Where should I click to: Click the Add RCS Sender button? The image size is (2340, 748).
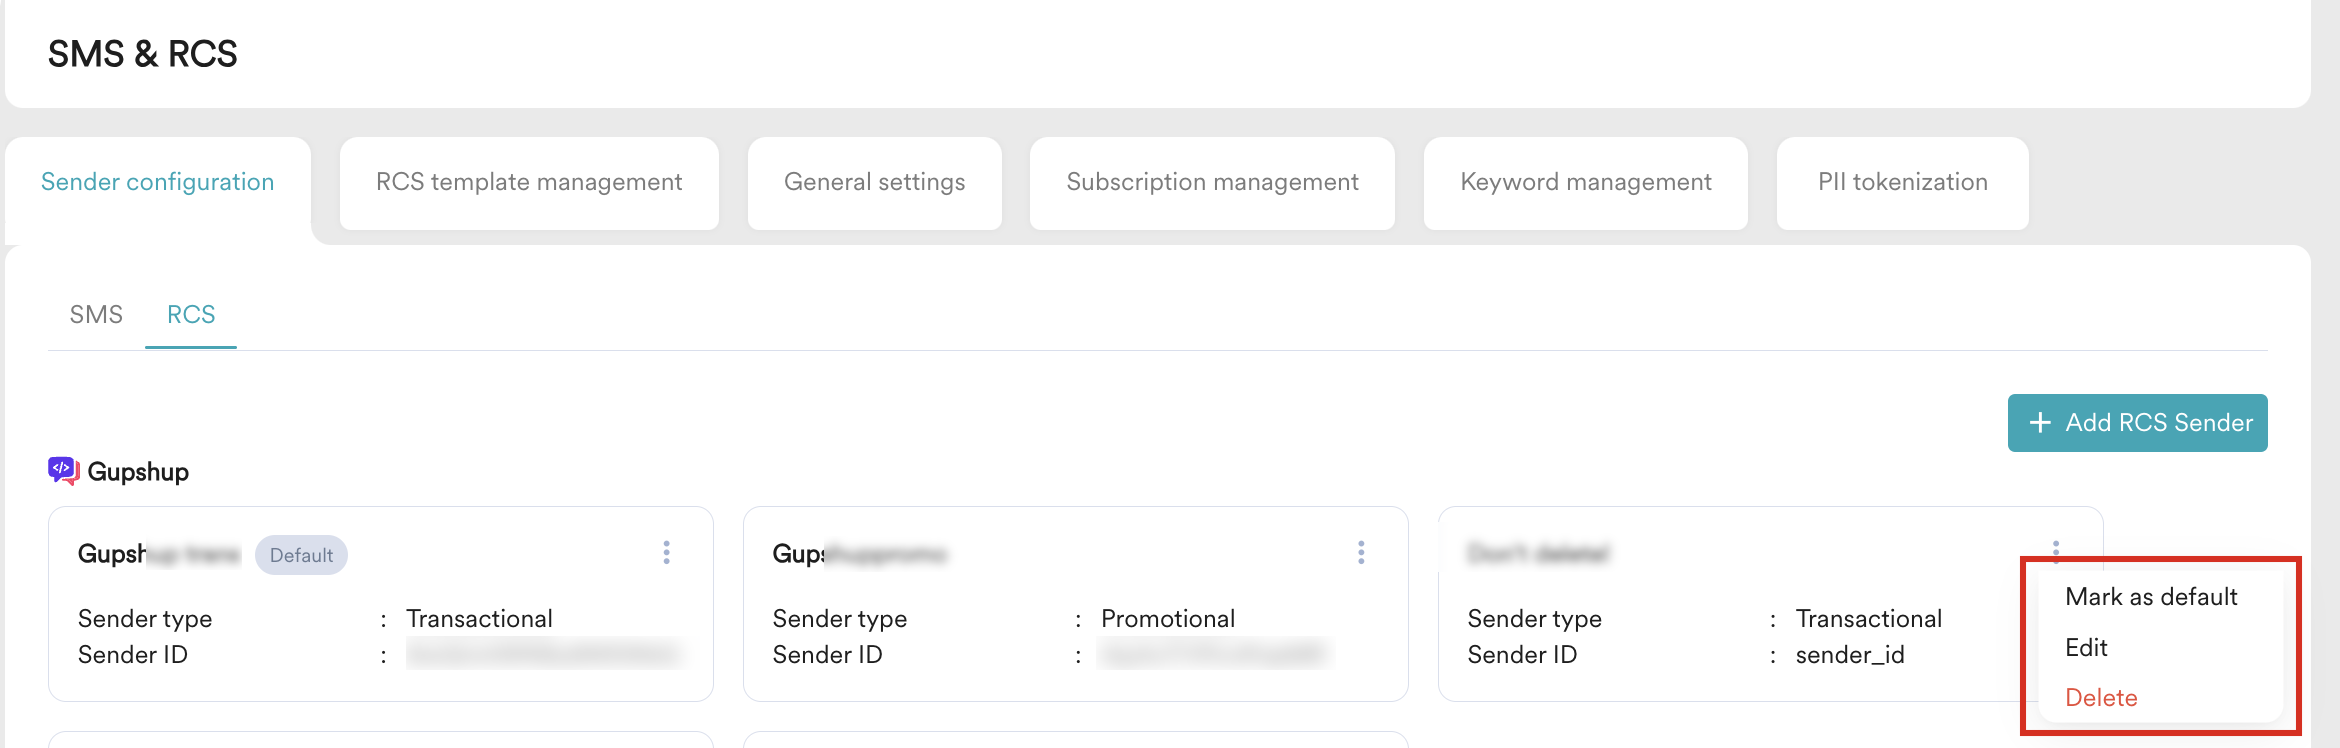(2137, 423)
